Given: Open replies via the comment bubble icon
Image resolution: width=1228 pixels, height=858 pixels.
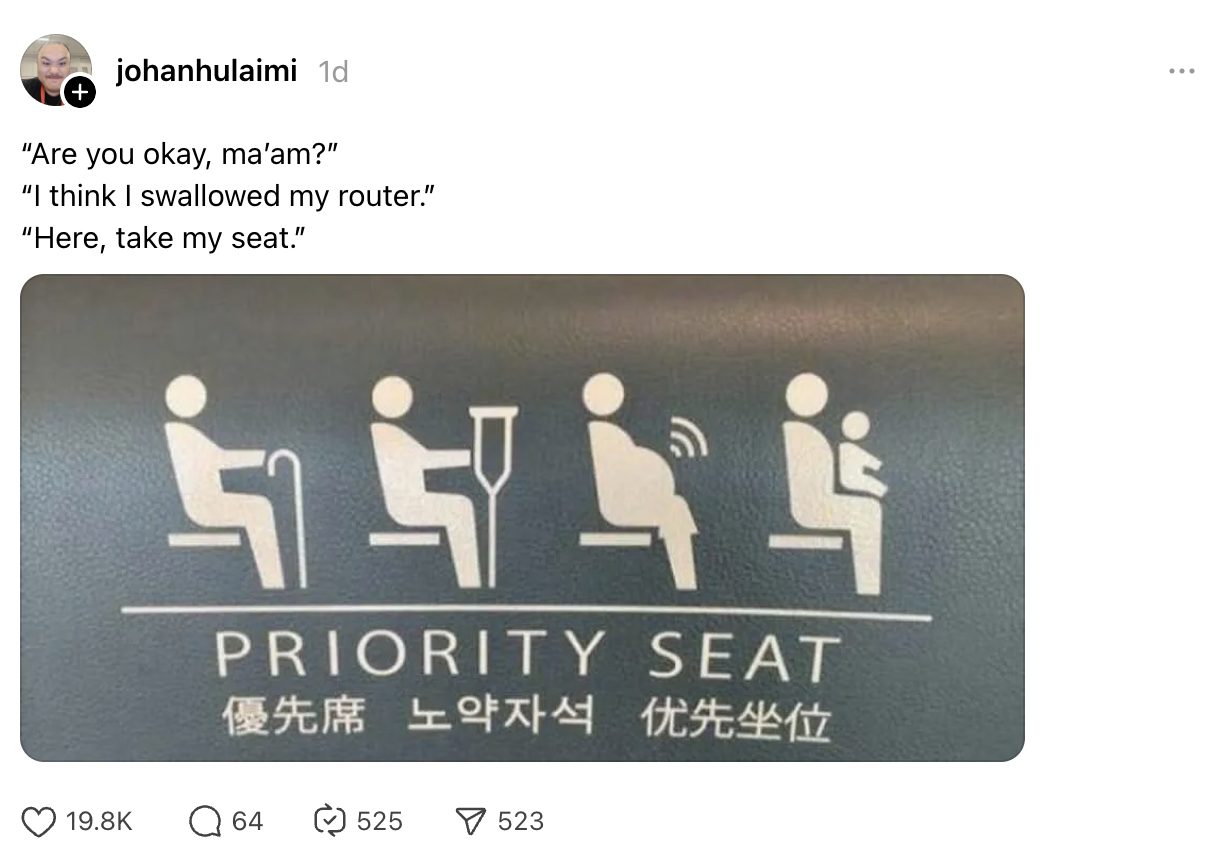Looking at the screenshot, I should coord(205,822).
